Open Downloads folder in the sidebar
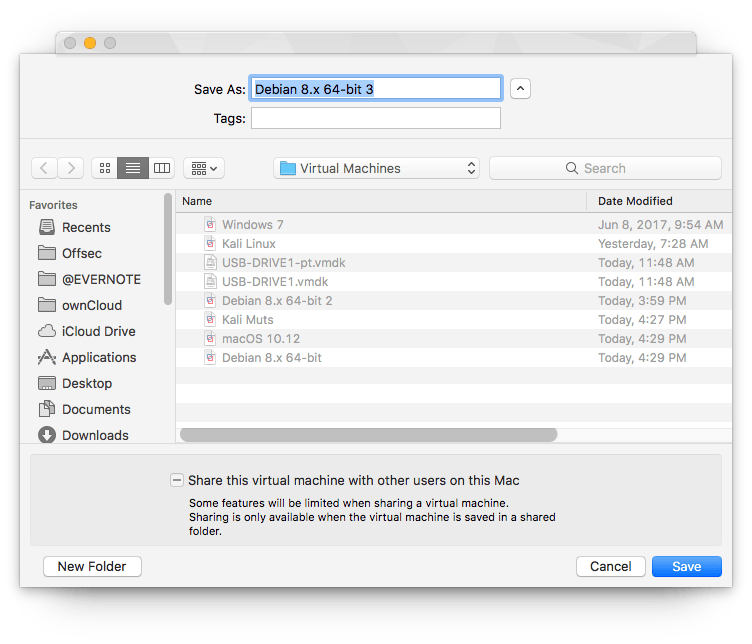Image resolution: width=752 pixels, height=644 pixels. 94,435
